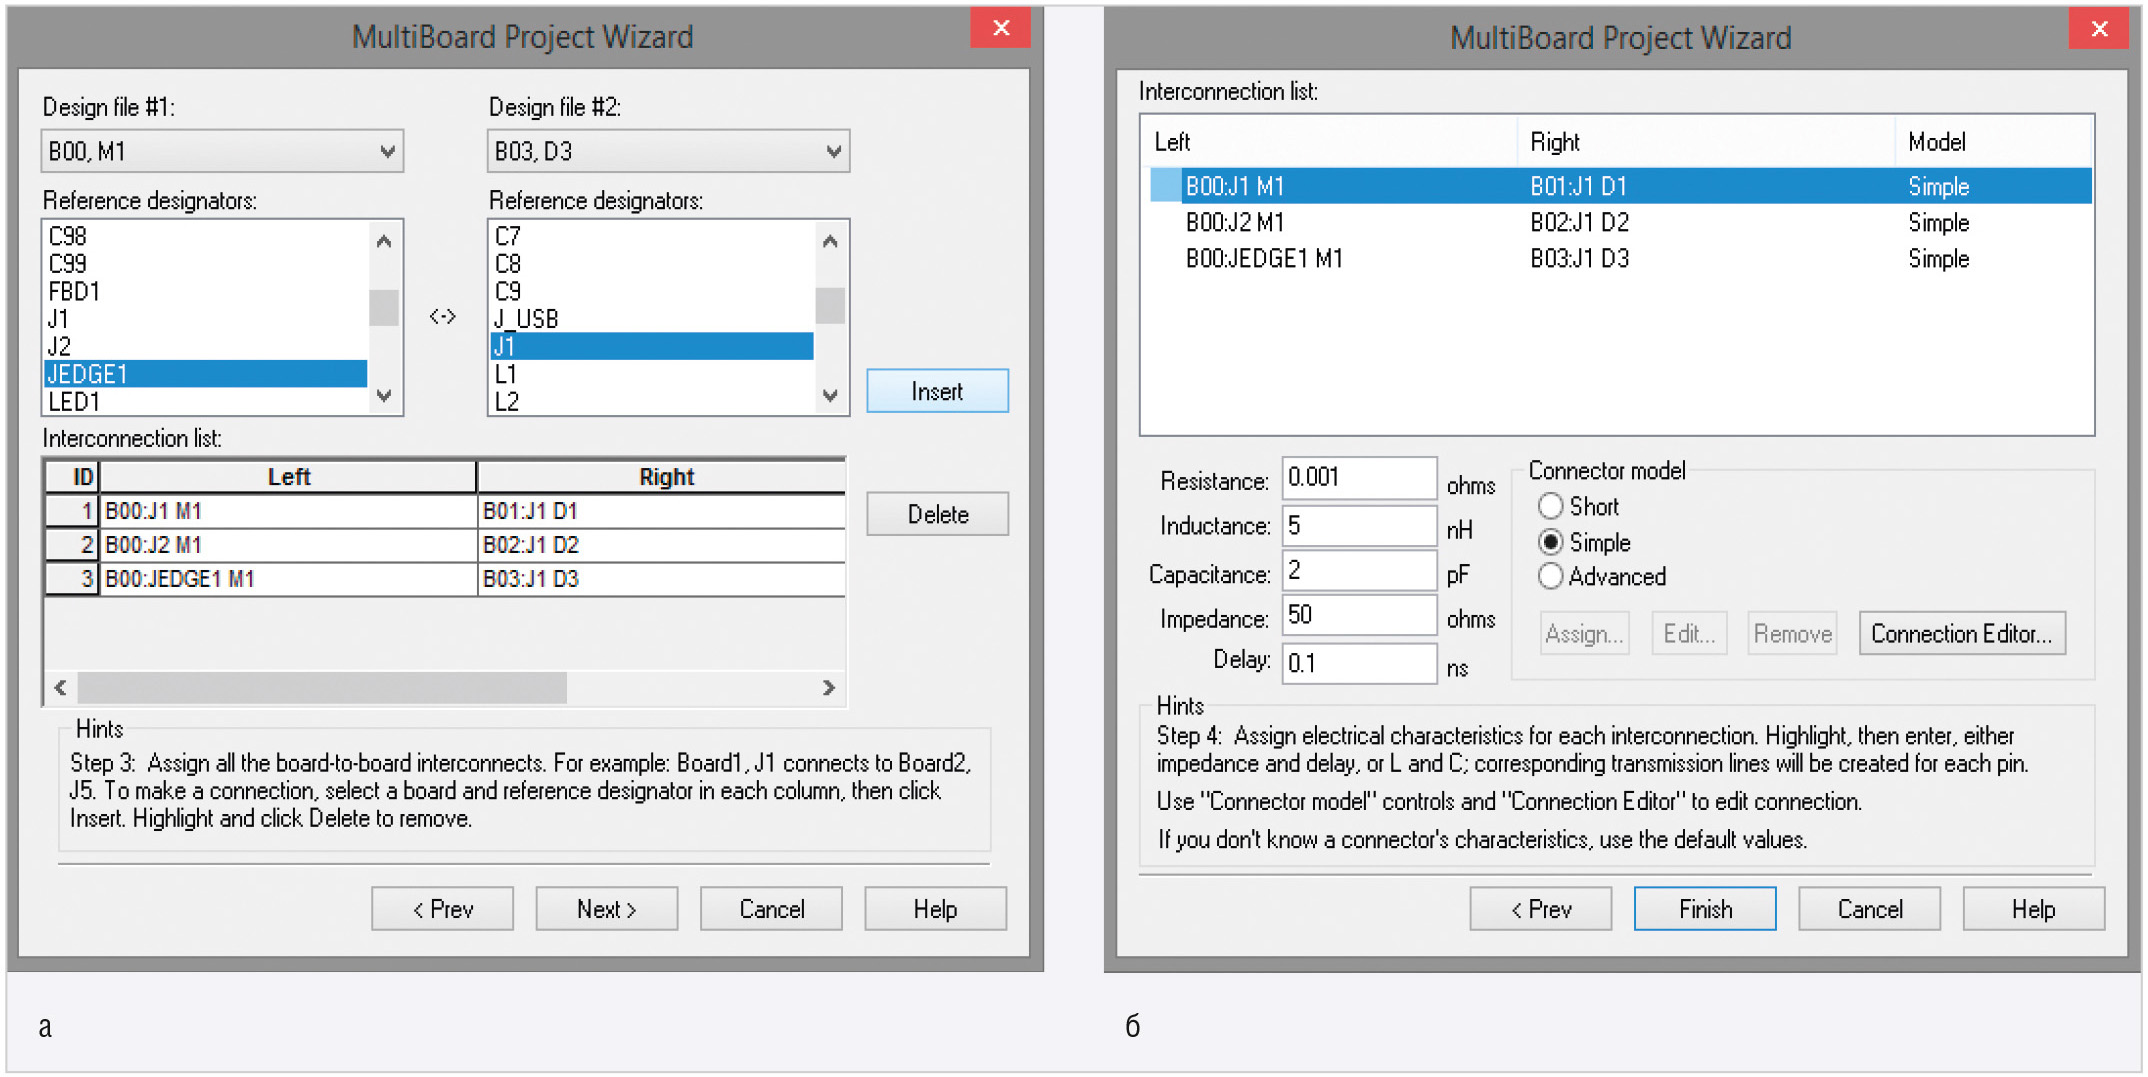Open the Design file #1 dropdown
This screenshot has height=1077, width=2148.
tap(222, 152)
